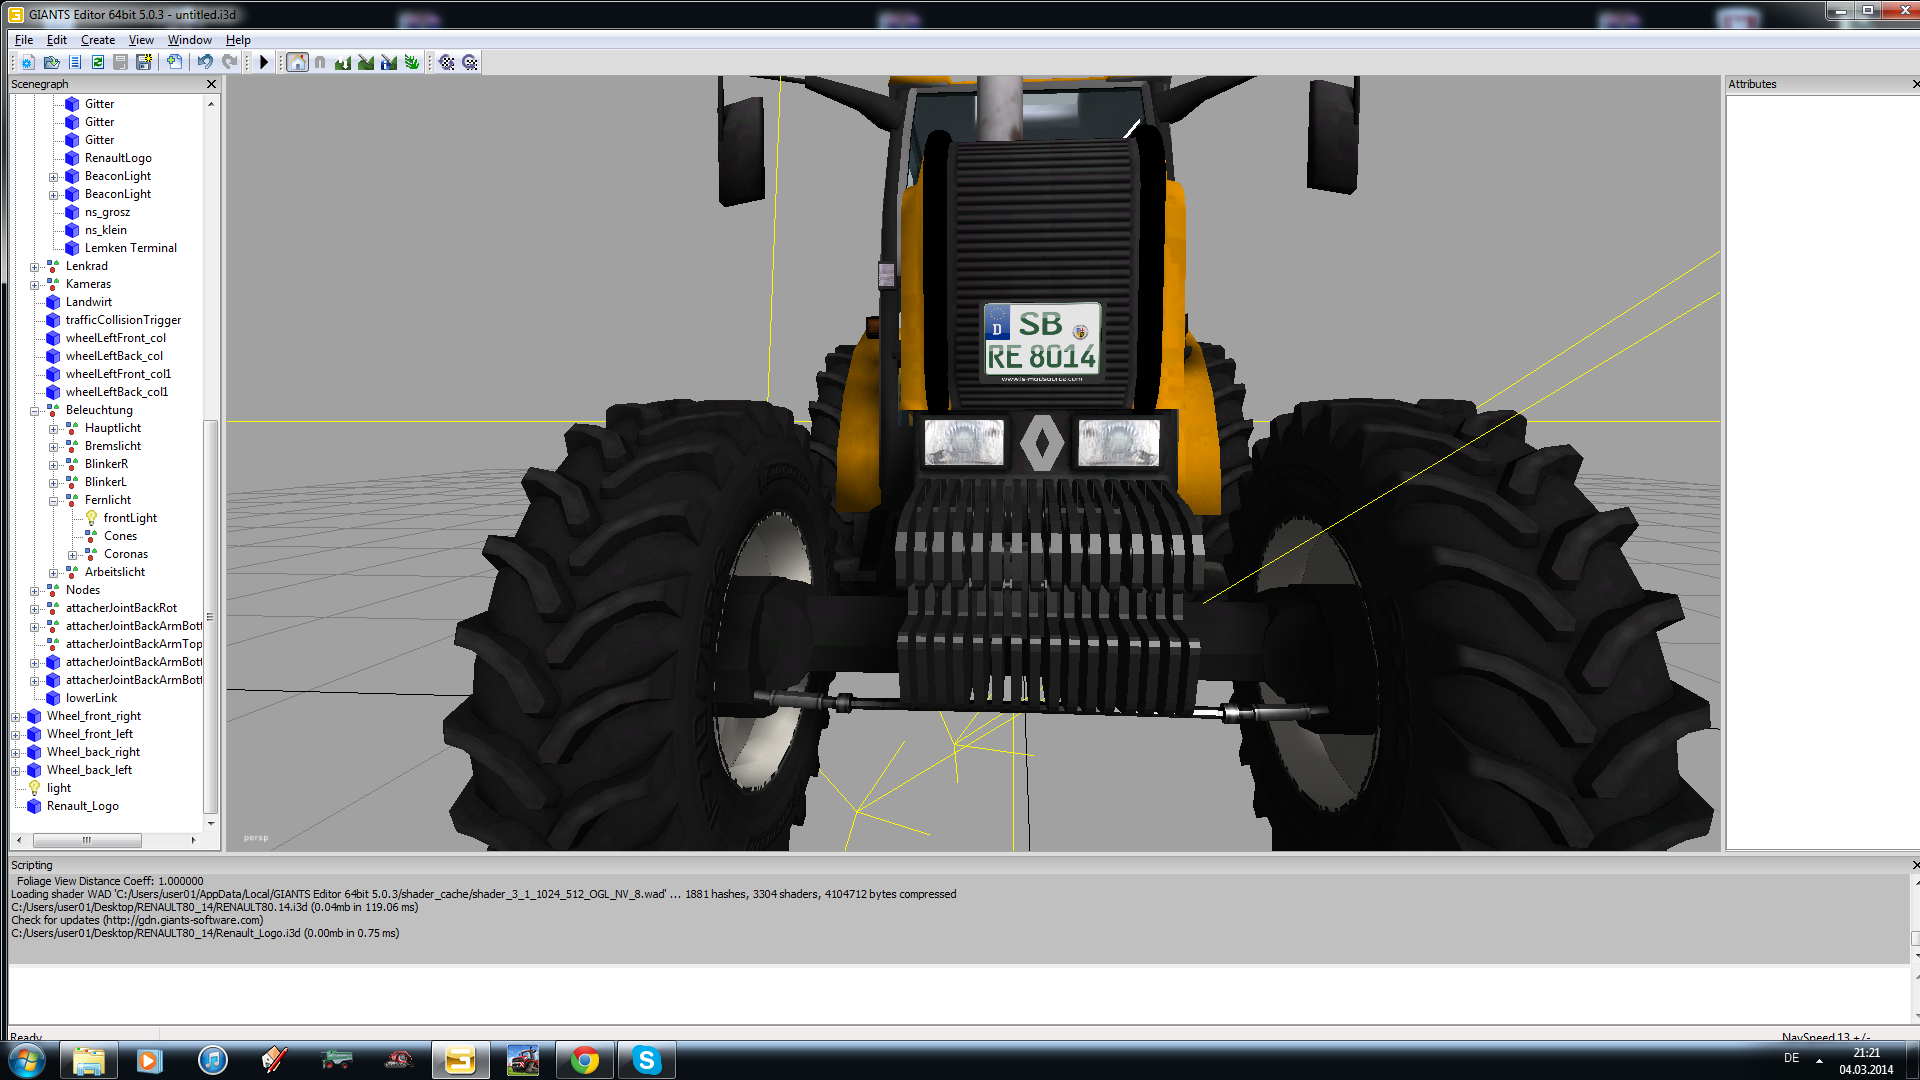Click the Reload green refresh toolbar icon
1920x1080 pixels.
pos(97,62)
